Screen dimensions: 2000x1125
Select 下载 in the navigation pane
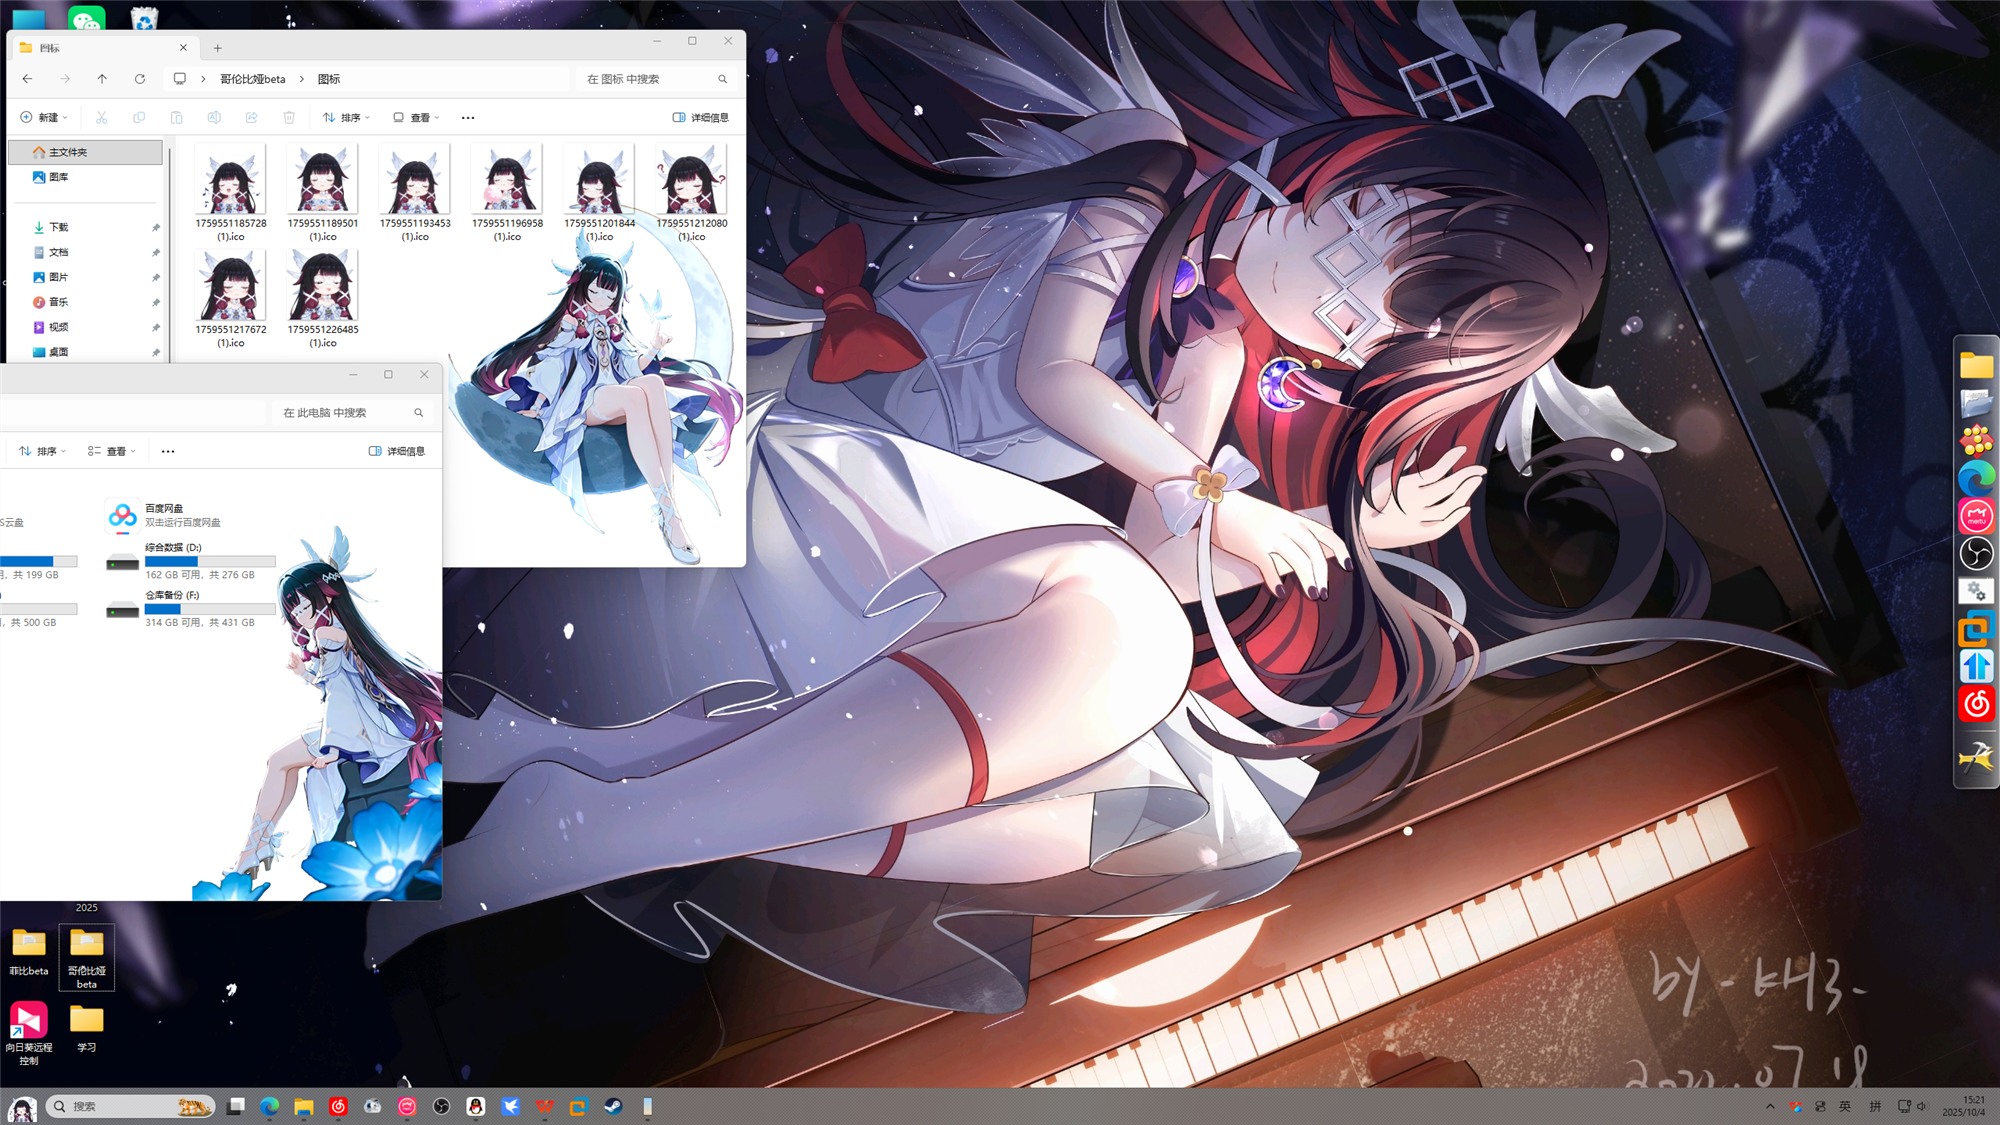(58, 228)
